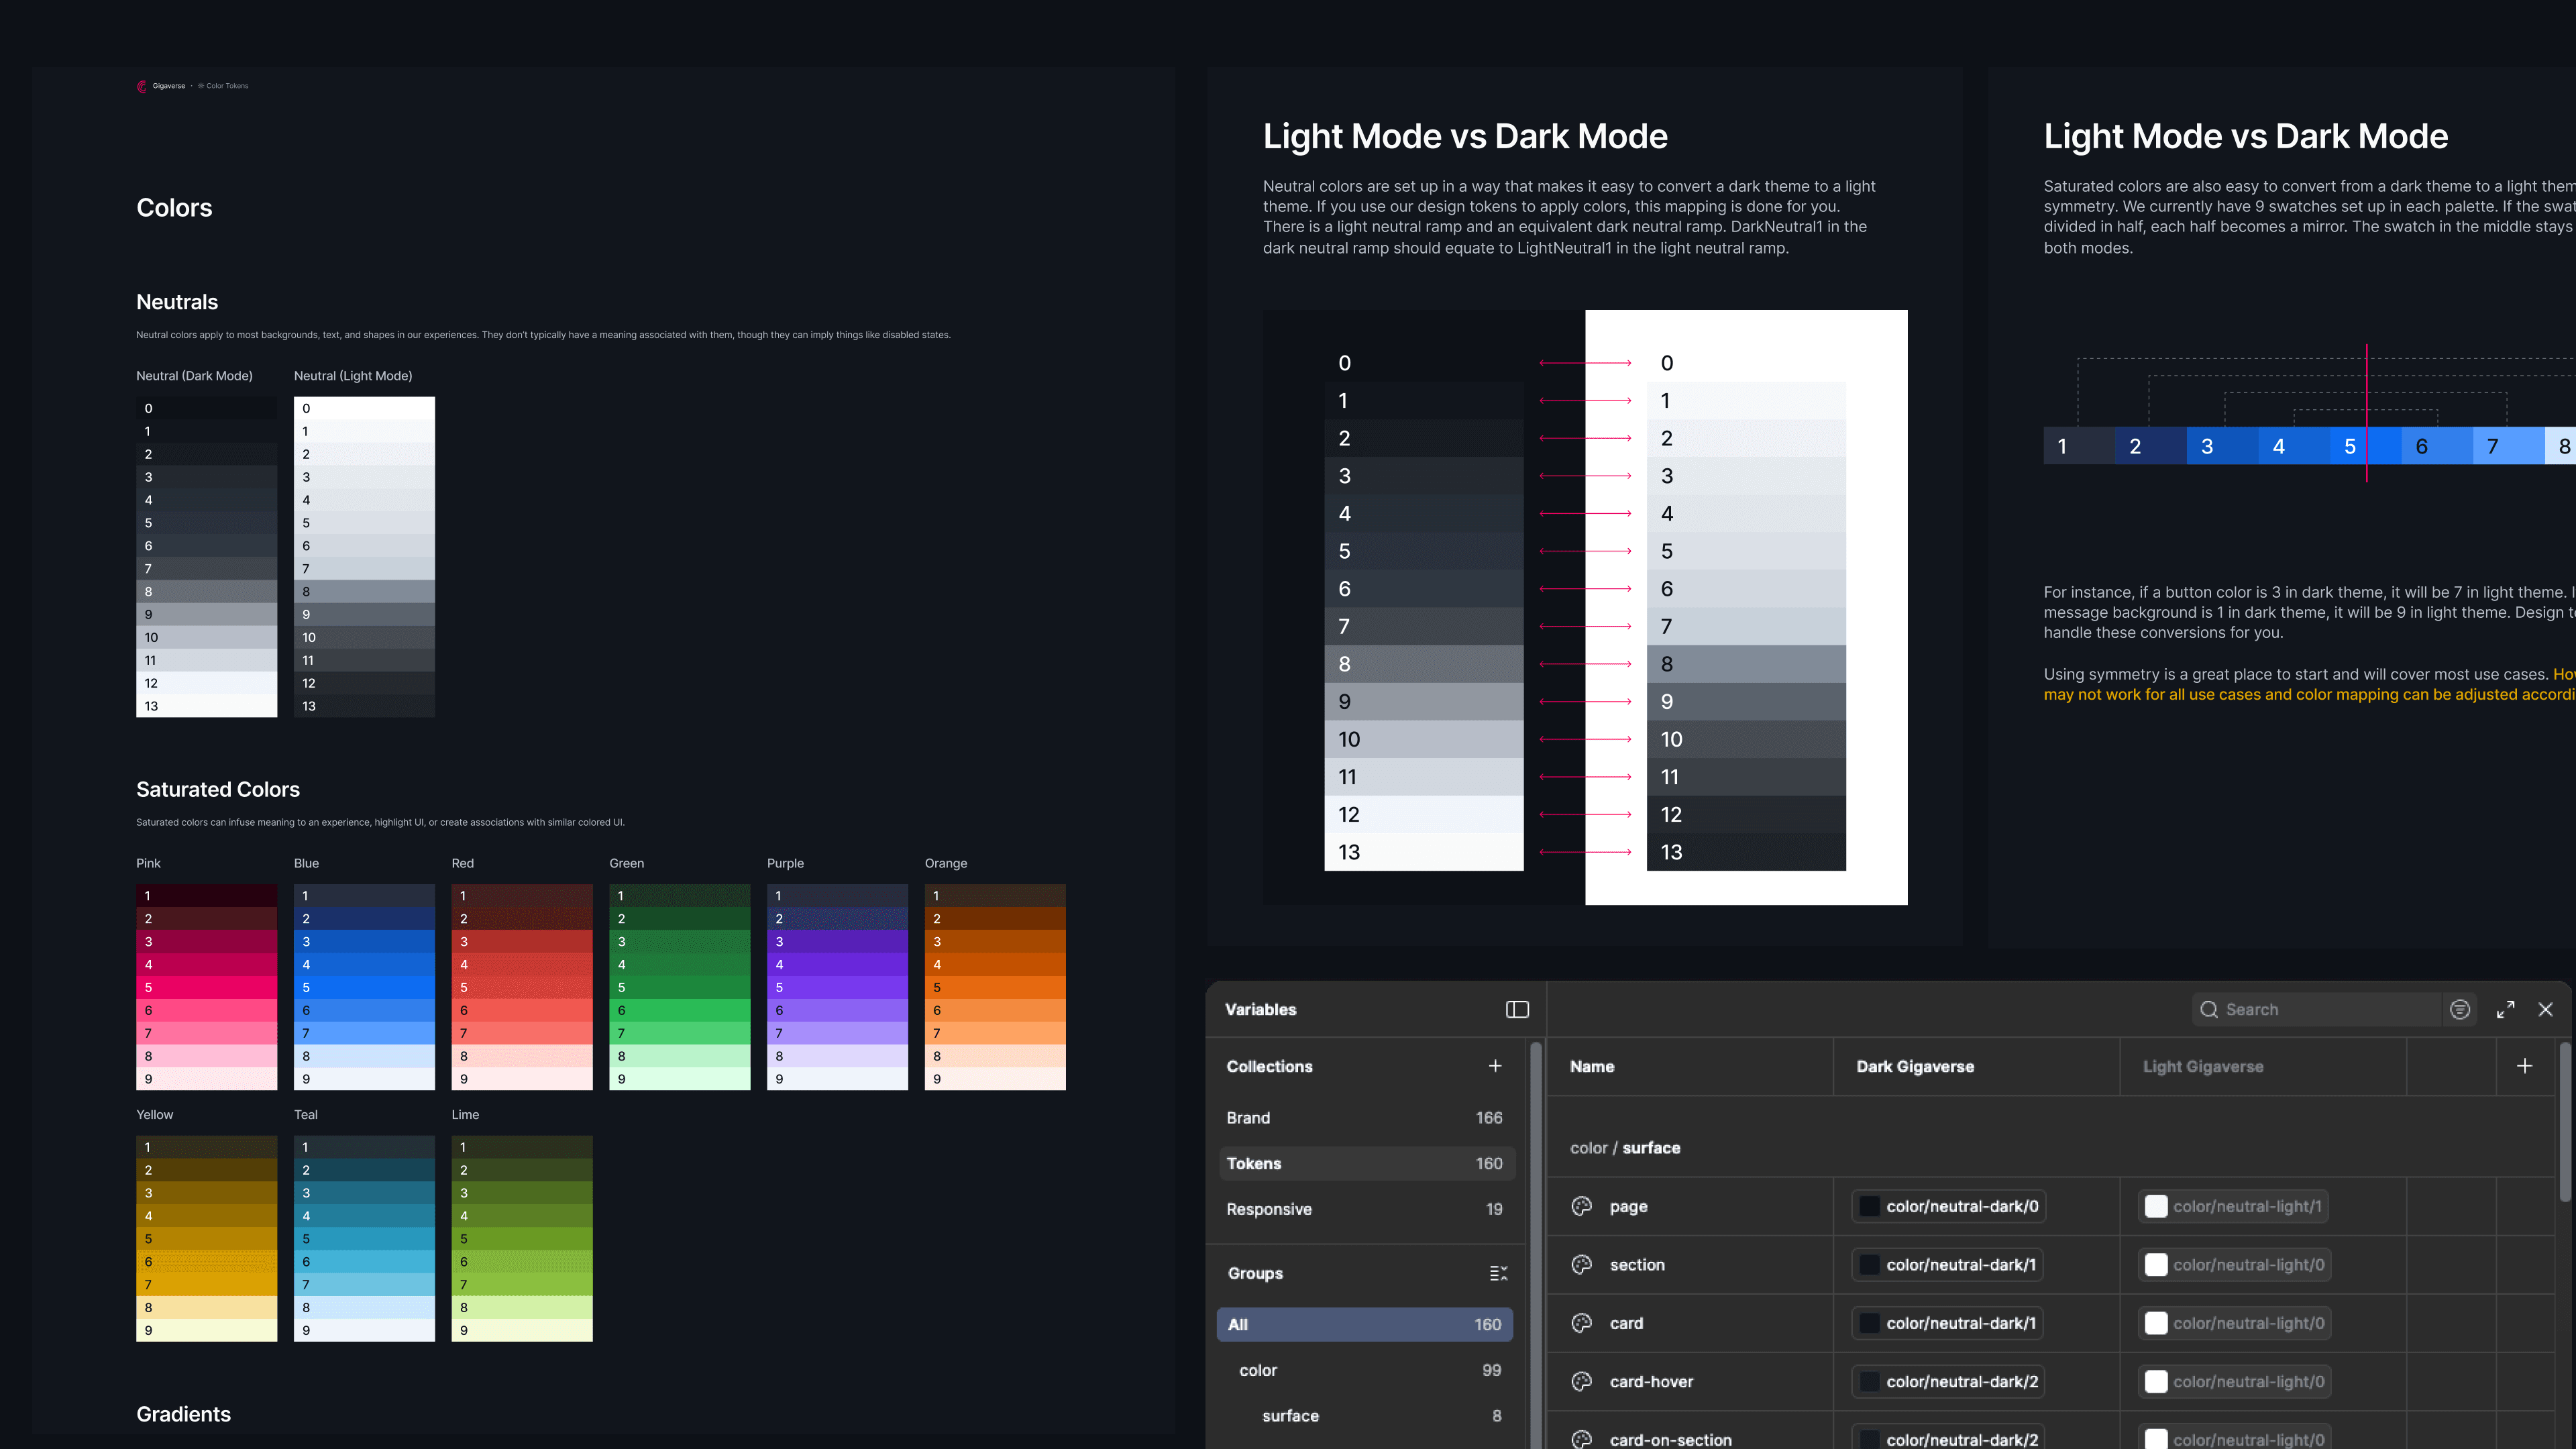The height and width of the screenshot is (1449, 2576).
Task: Open color/neutral-light/0 value for section
Action: tap(2234, 1264)
